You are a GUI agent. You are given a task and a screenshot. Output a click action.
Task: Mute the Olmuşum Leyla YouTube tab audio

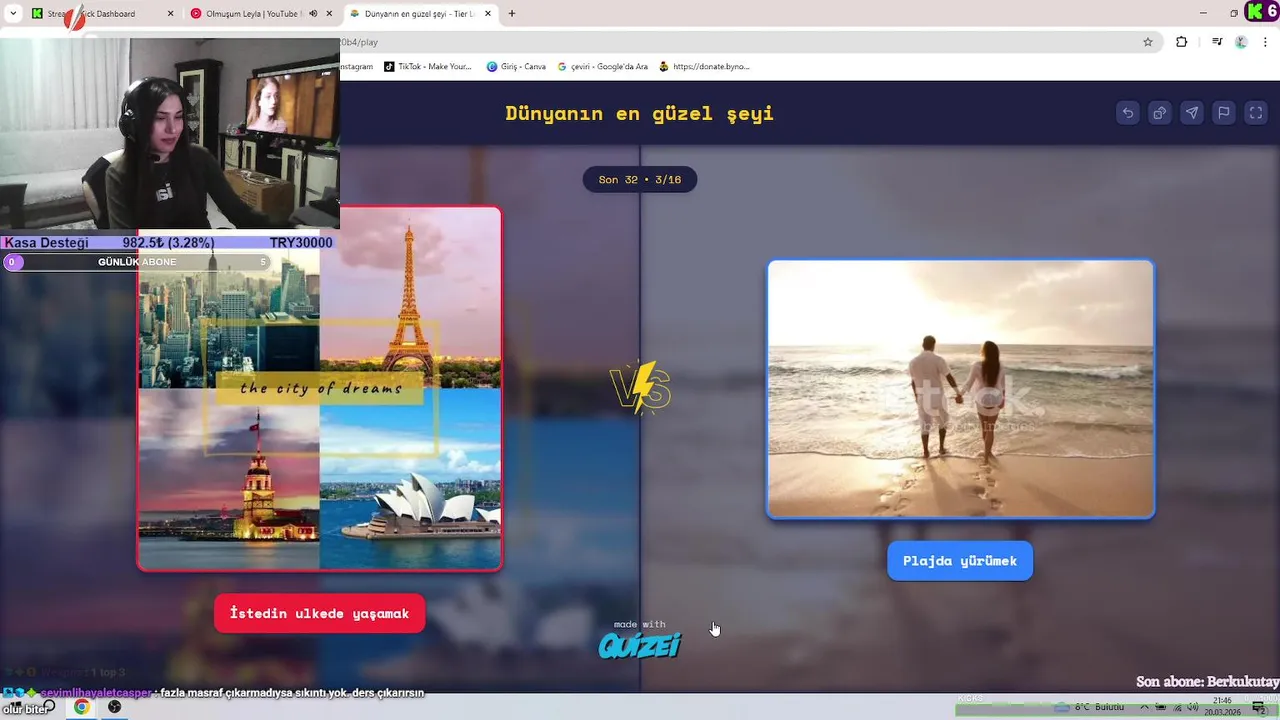coord(313,14)
